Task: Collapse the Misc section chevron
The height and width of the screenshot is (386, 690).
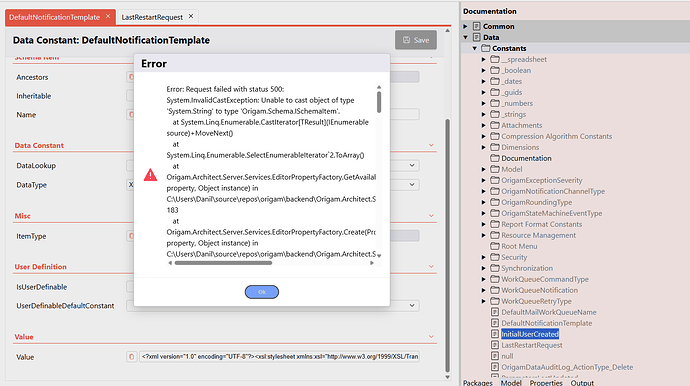Action: pos(431,216)
